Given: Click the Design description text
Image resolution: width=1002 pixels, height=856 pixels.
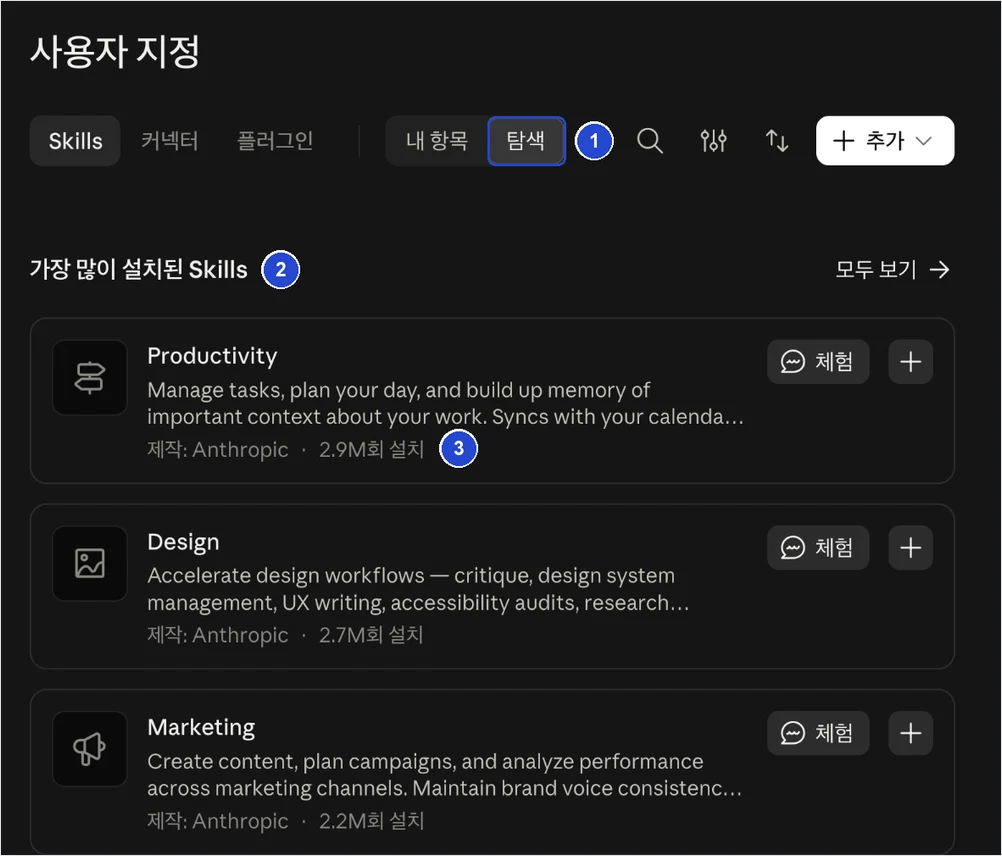Looking at the screenshot, I should click(419, 589).
